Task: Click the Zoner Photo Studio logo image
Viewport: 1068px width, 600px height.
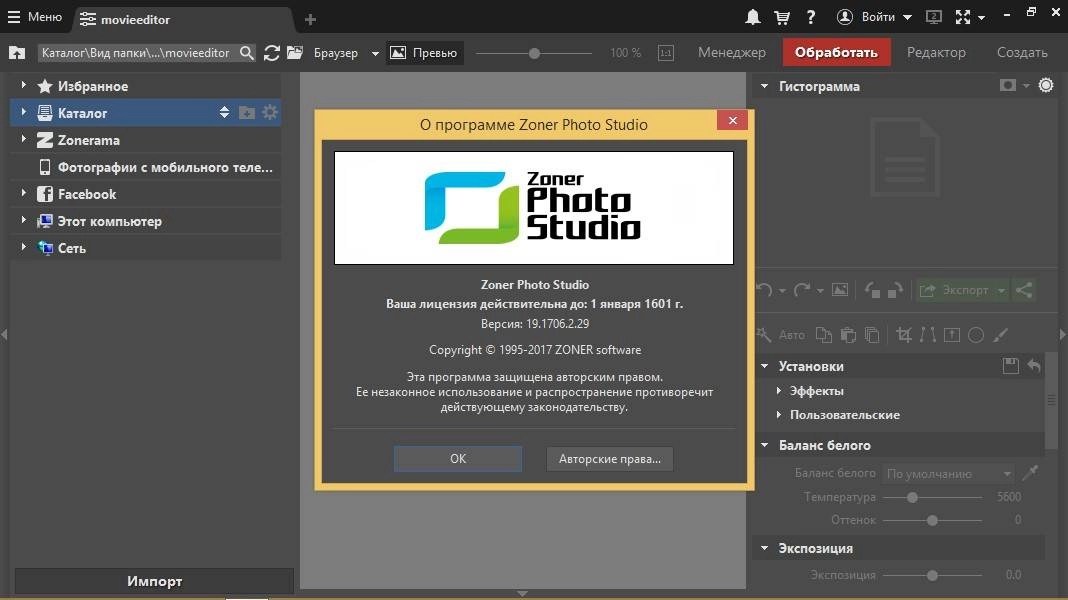Action: (x=533, y=208)
